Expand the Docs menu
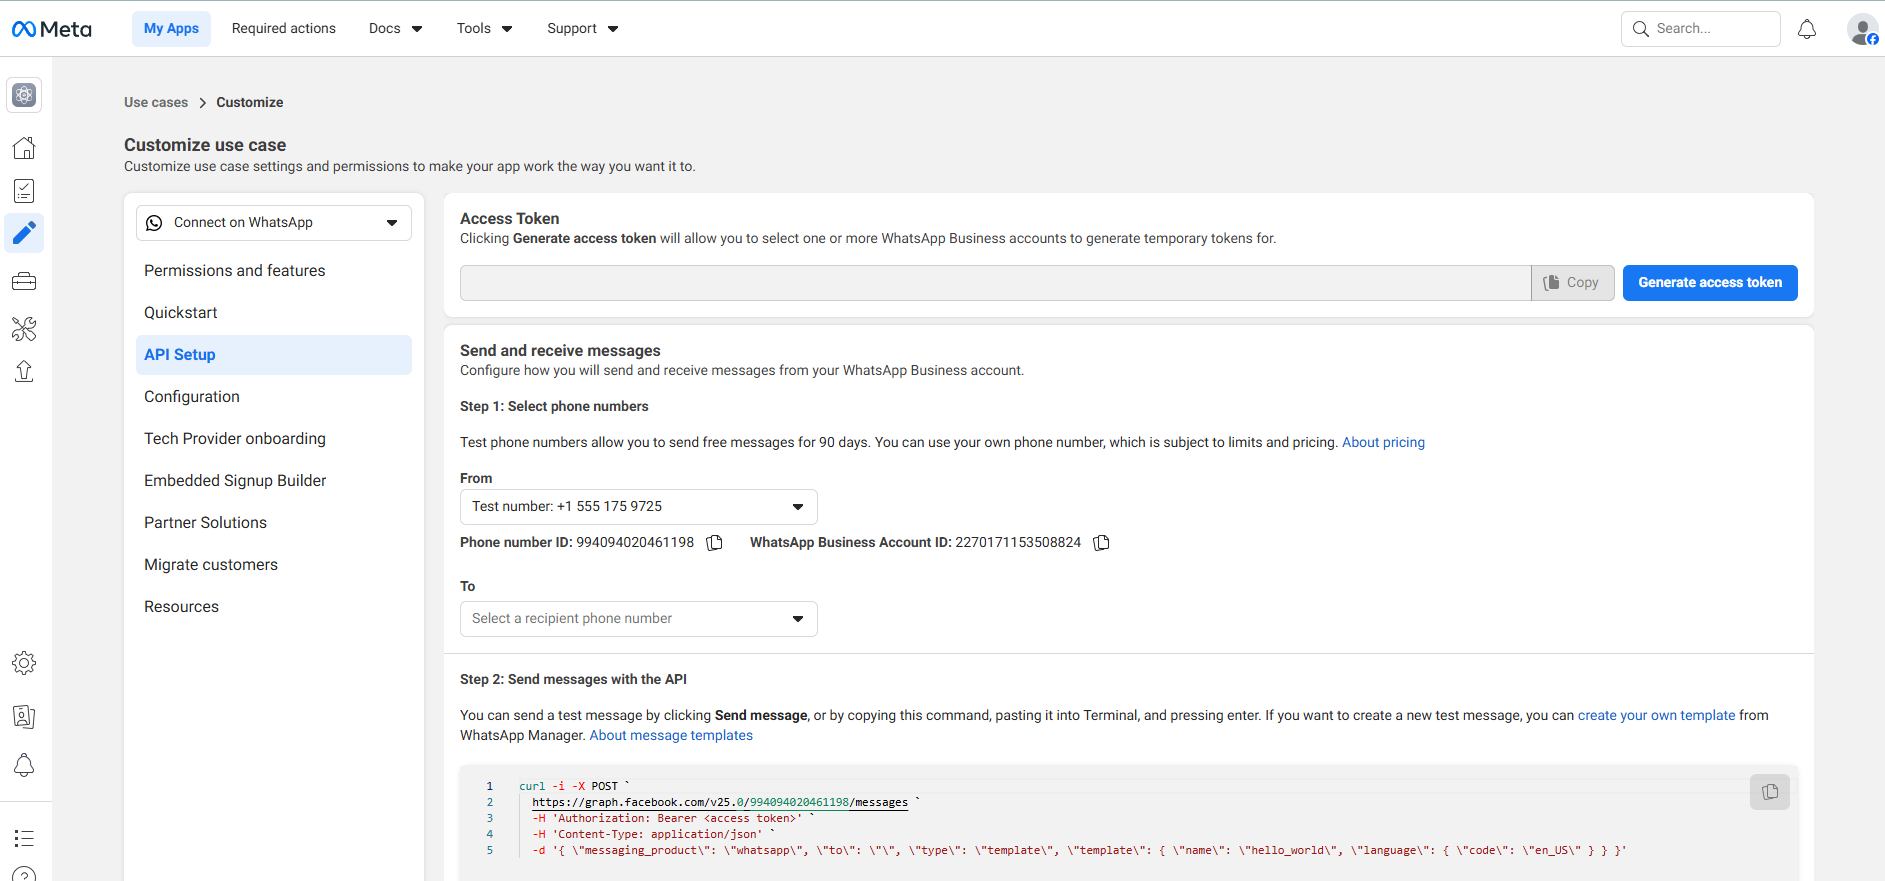The height and width of the screenshot is (881, 1885). 395,29
